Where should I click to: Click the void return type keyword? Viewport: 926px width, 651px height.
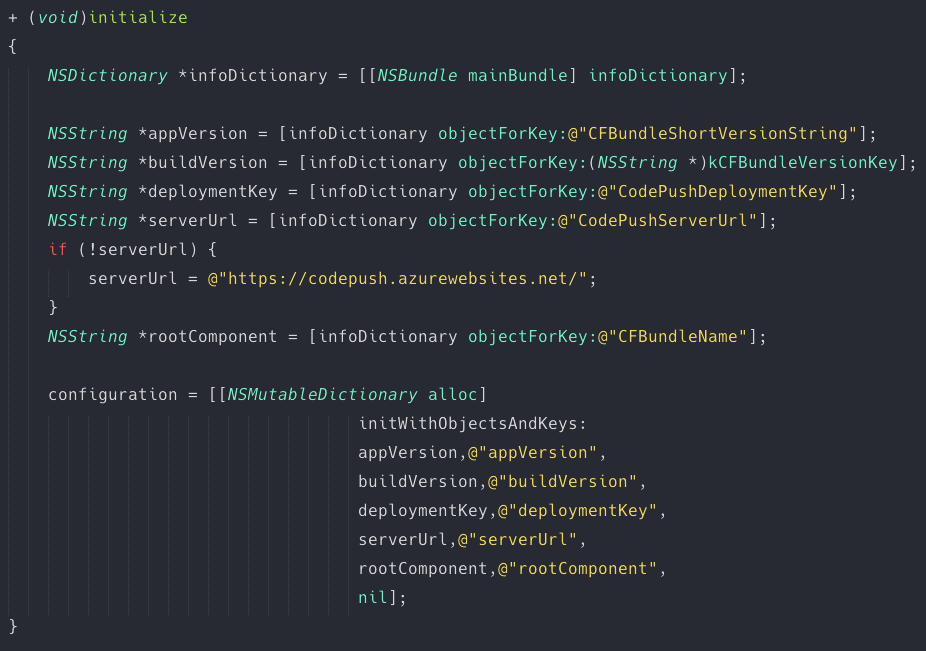point(58,18)
